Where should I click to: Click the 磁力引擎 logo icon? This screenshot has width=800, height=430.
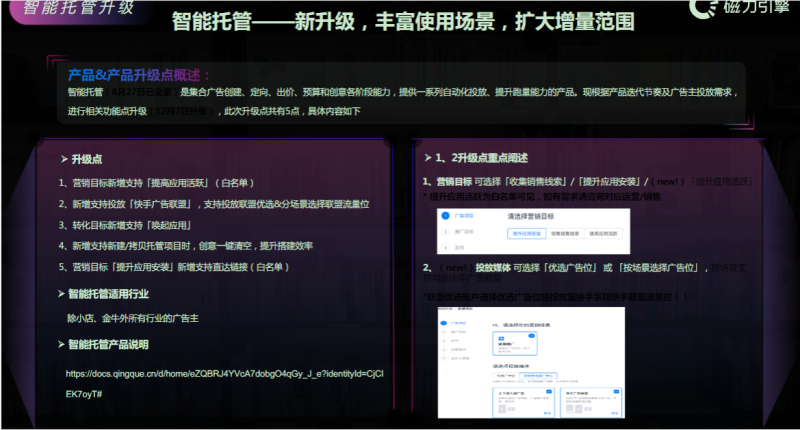point(703,7)
